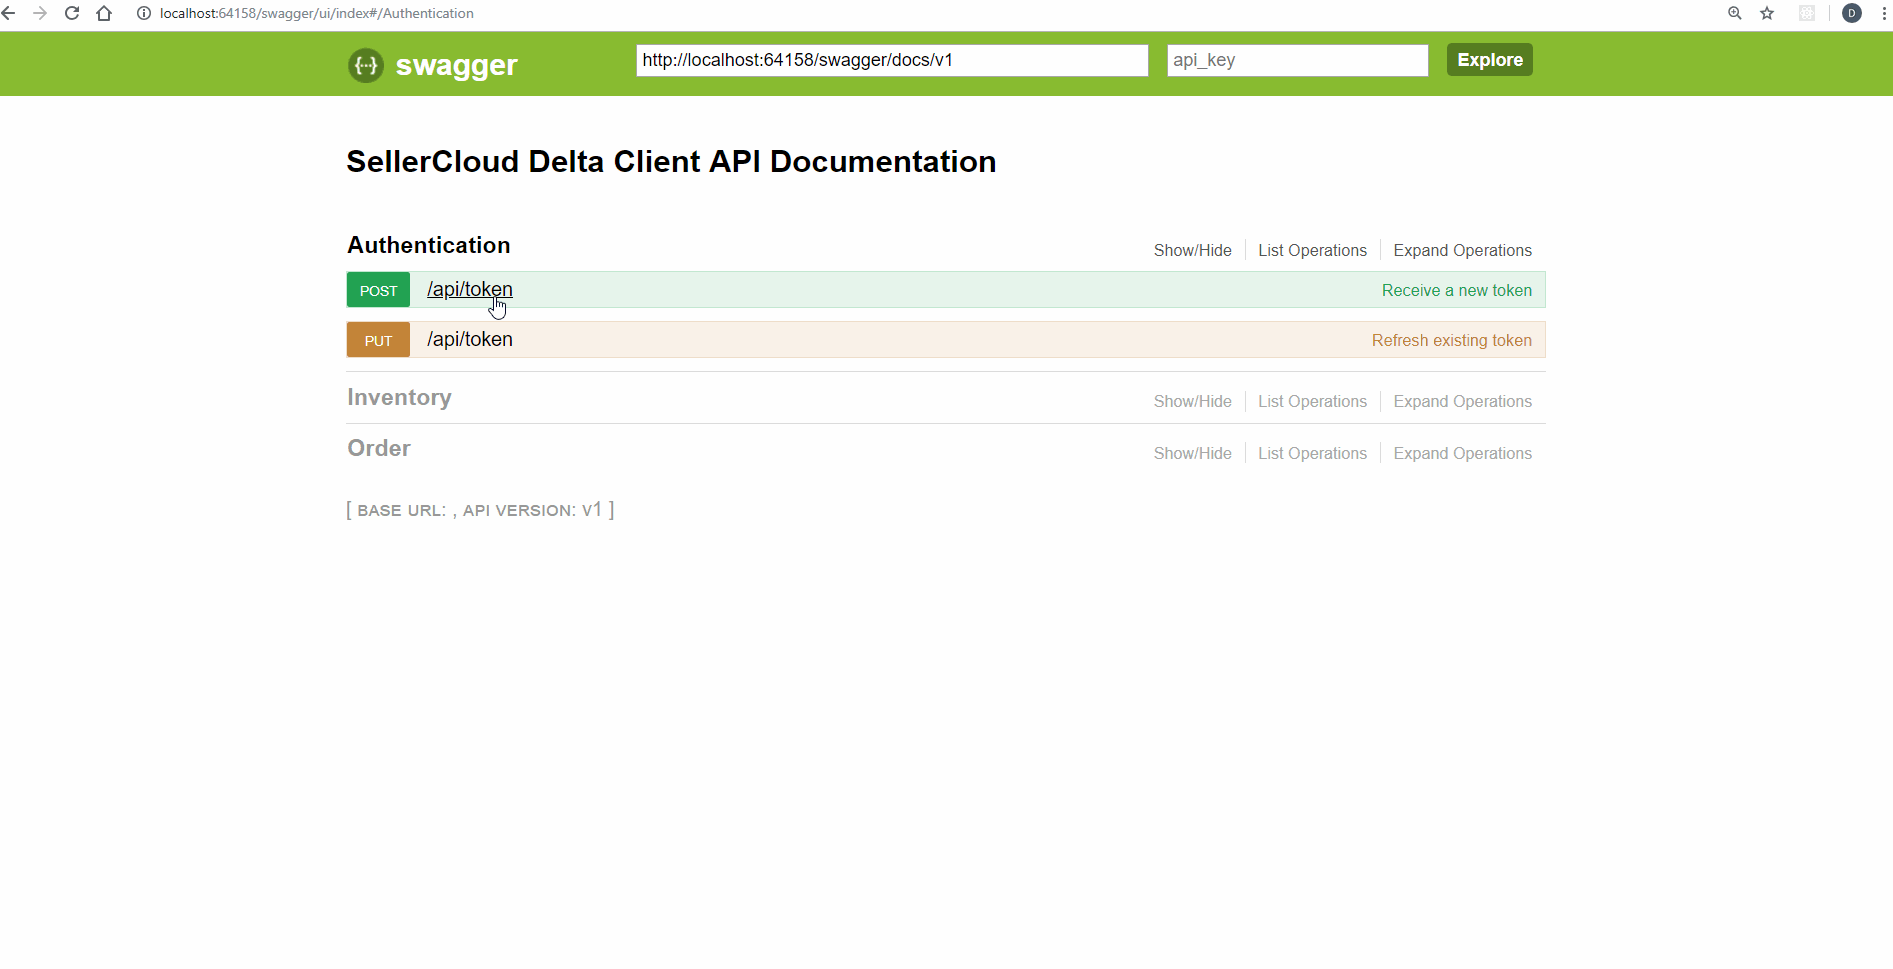Toggle Show/Hide for Inventory

click(x=1192, y=401)
